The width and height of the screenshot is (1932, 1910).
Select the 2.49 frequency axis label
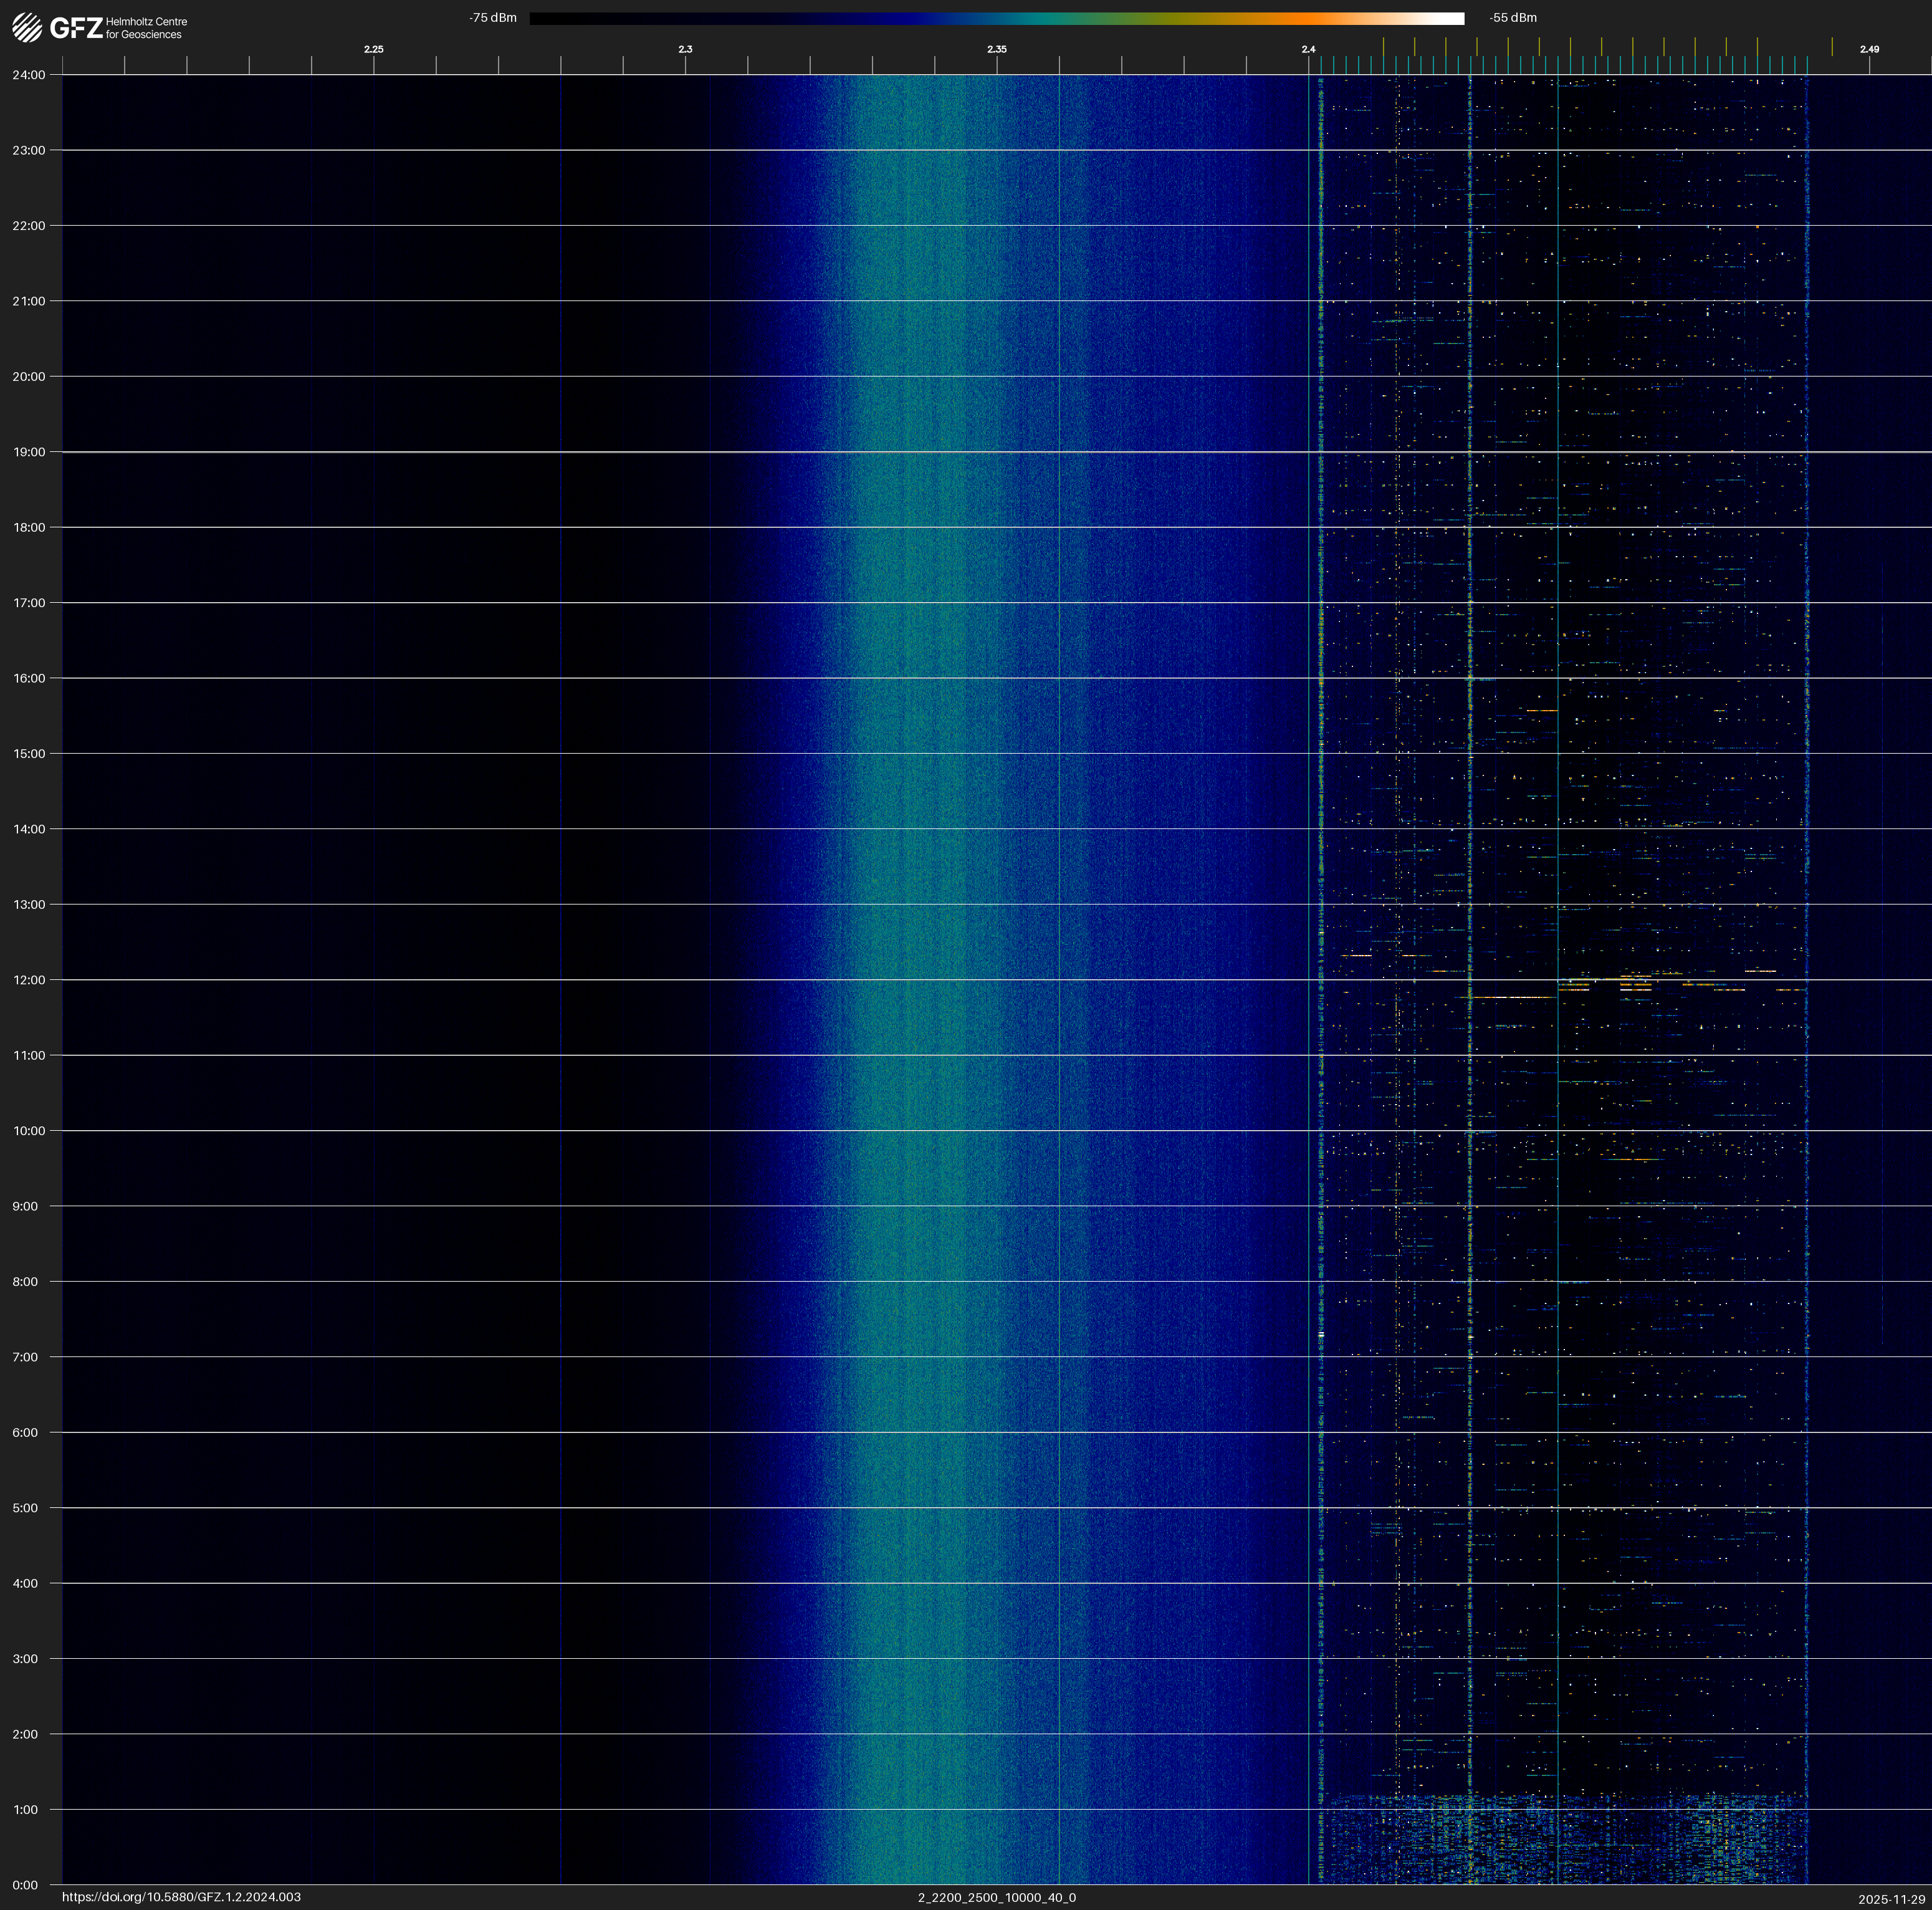tap(1869, 49)
